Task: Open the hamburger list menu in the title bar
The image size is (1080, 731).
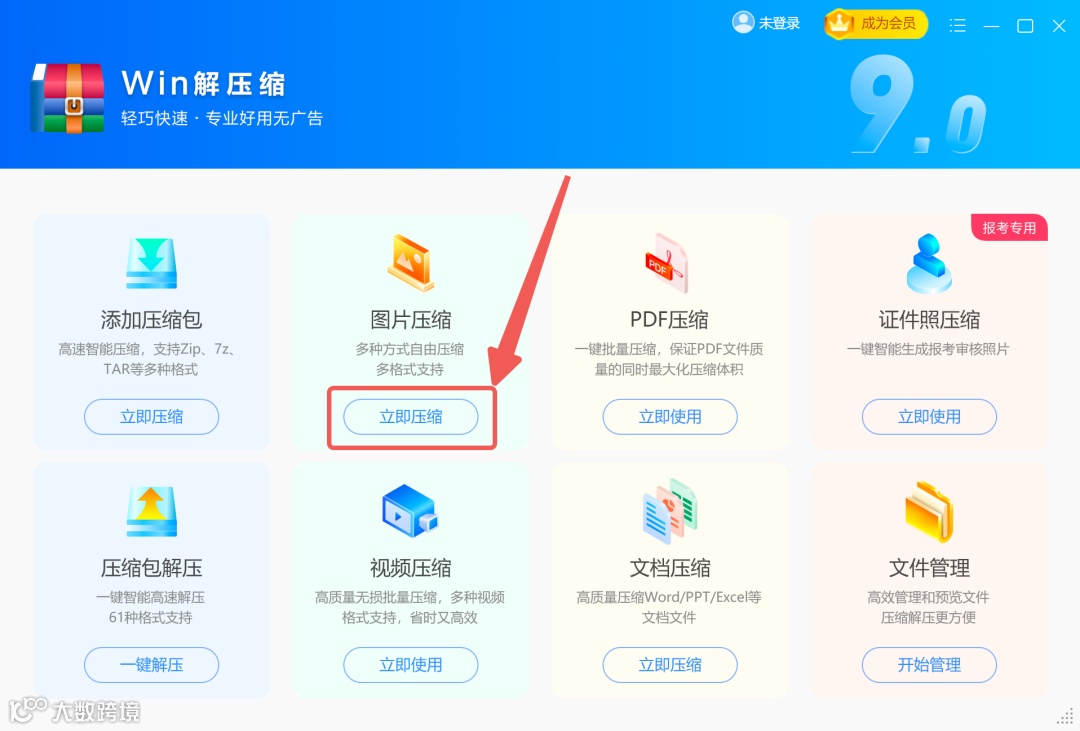Action: (x=957, y=25)
